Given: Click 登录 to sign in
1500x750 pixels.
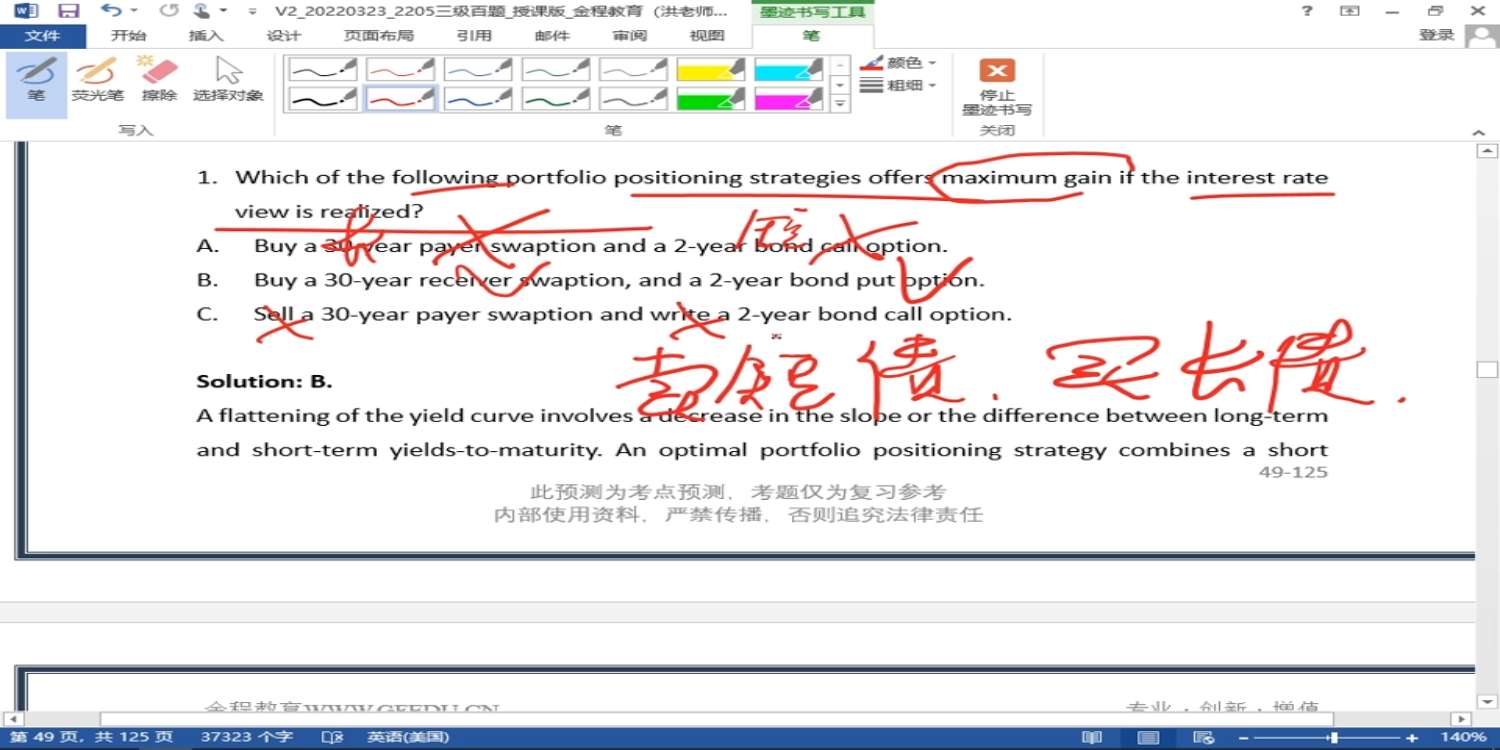Looking at the screenshot, I should pos(1436,35).
